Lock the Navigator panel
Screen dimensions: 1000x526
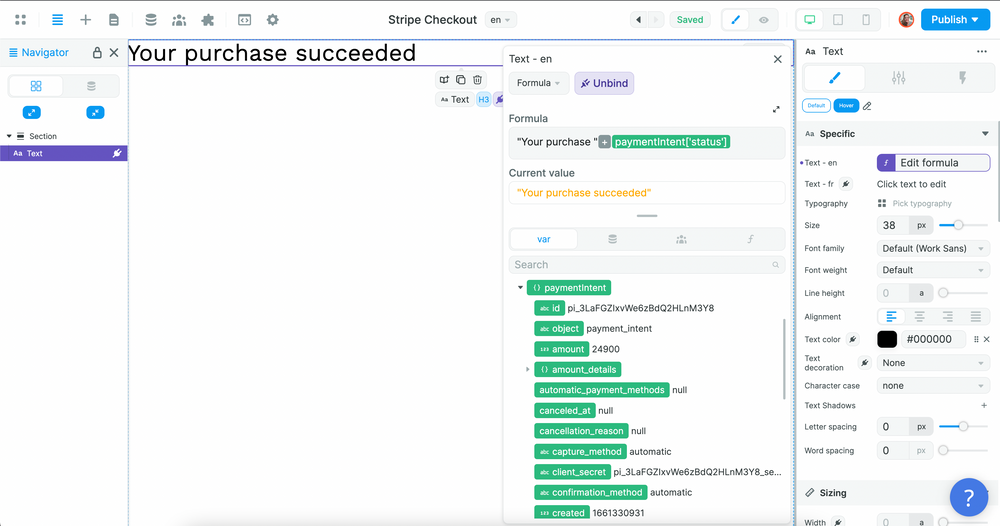click(x=97, y=53)
